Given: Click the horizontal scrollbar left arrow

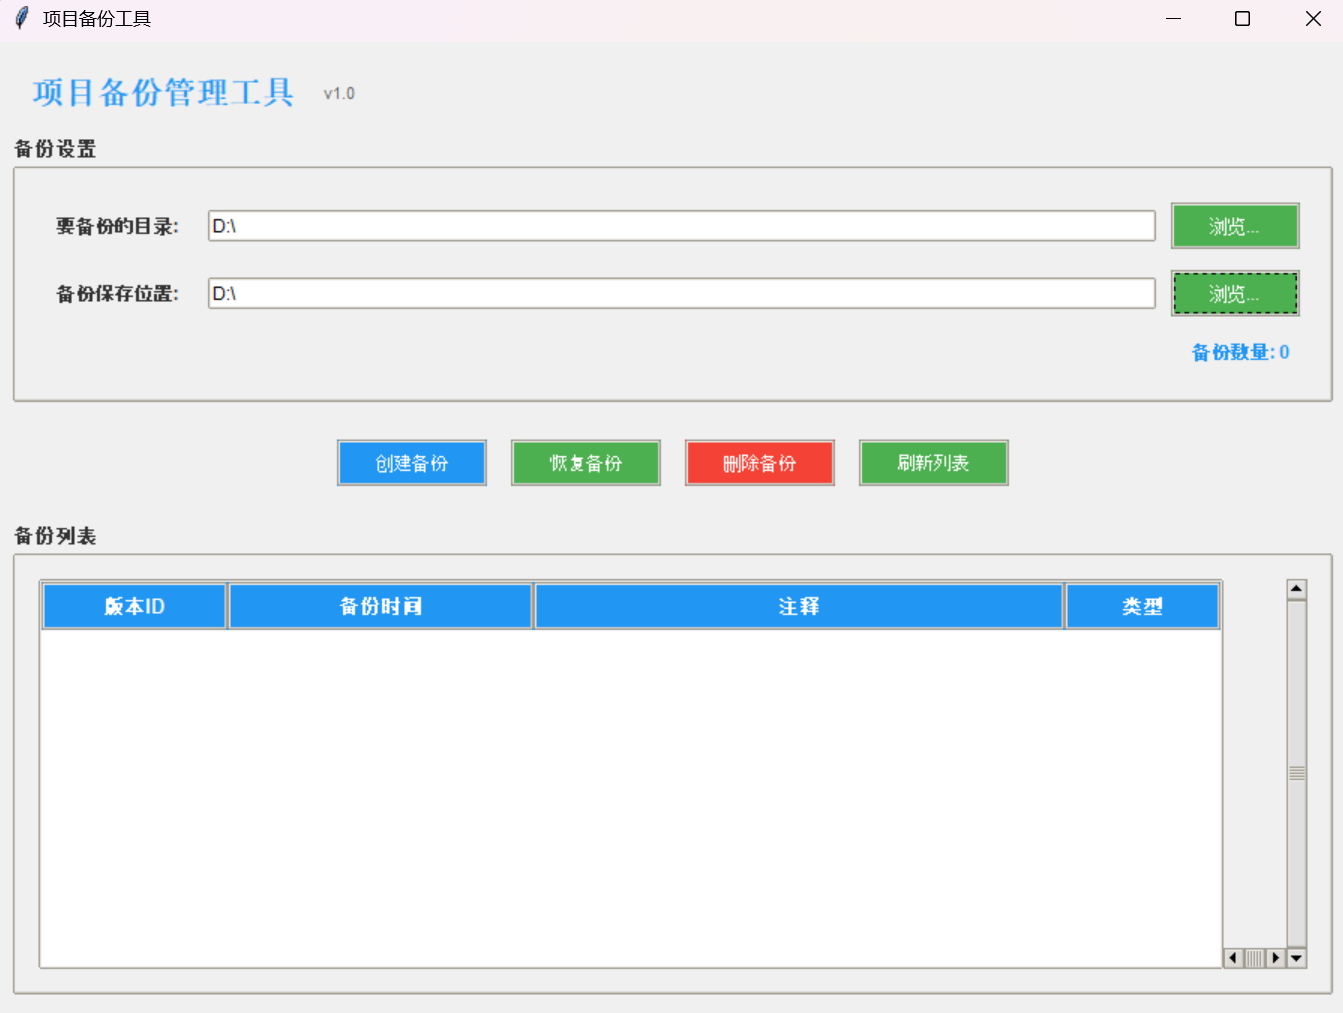Looking at the screenshot, I should (1233, 958).
